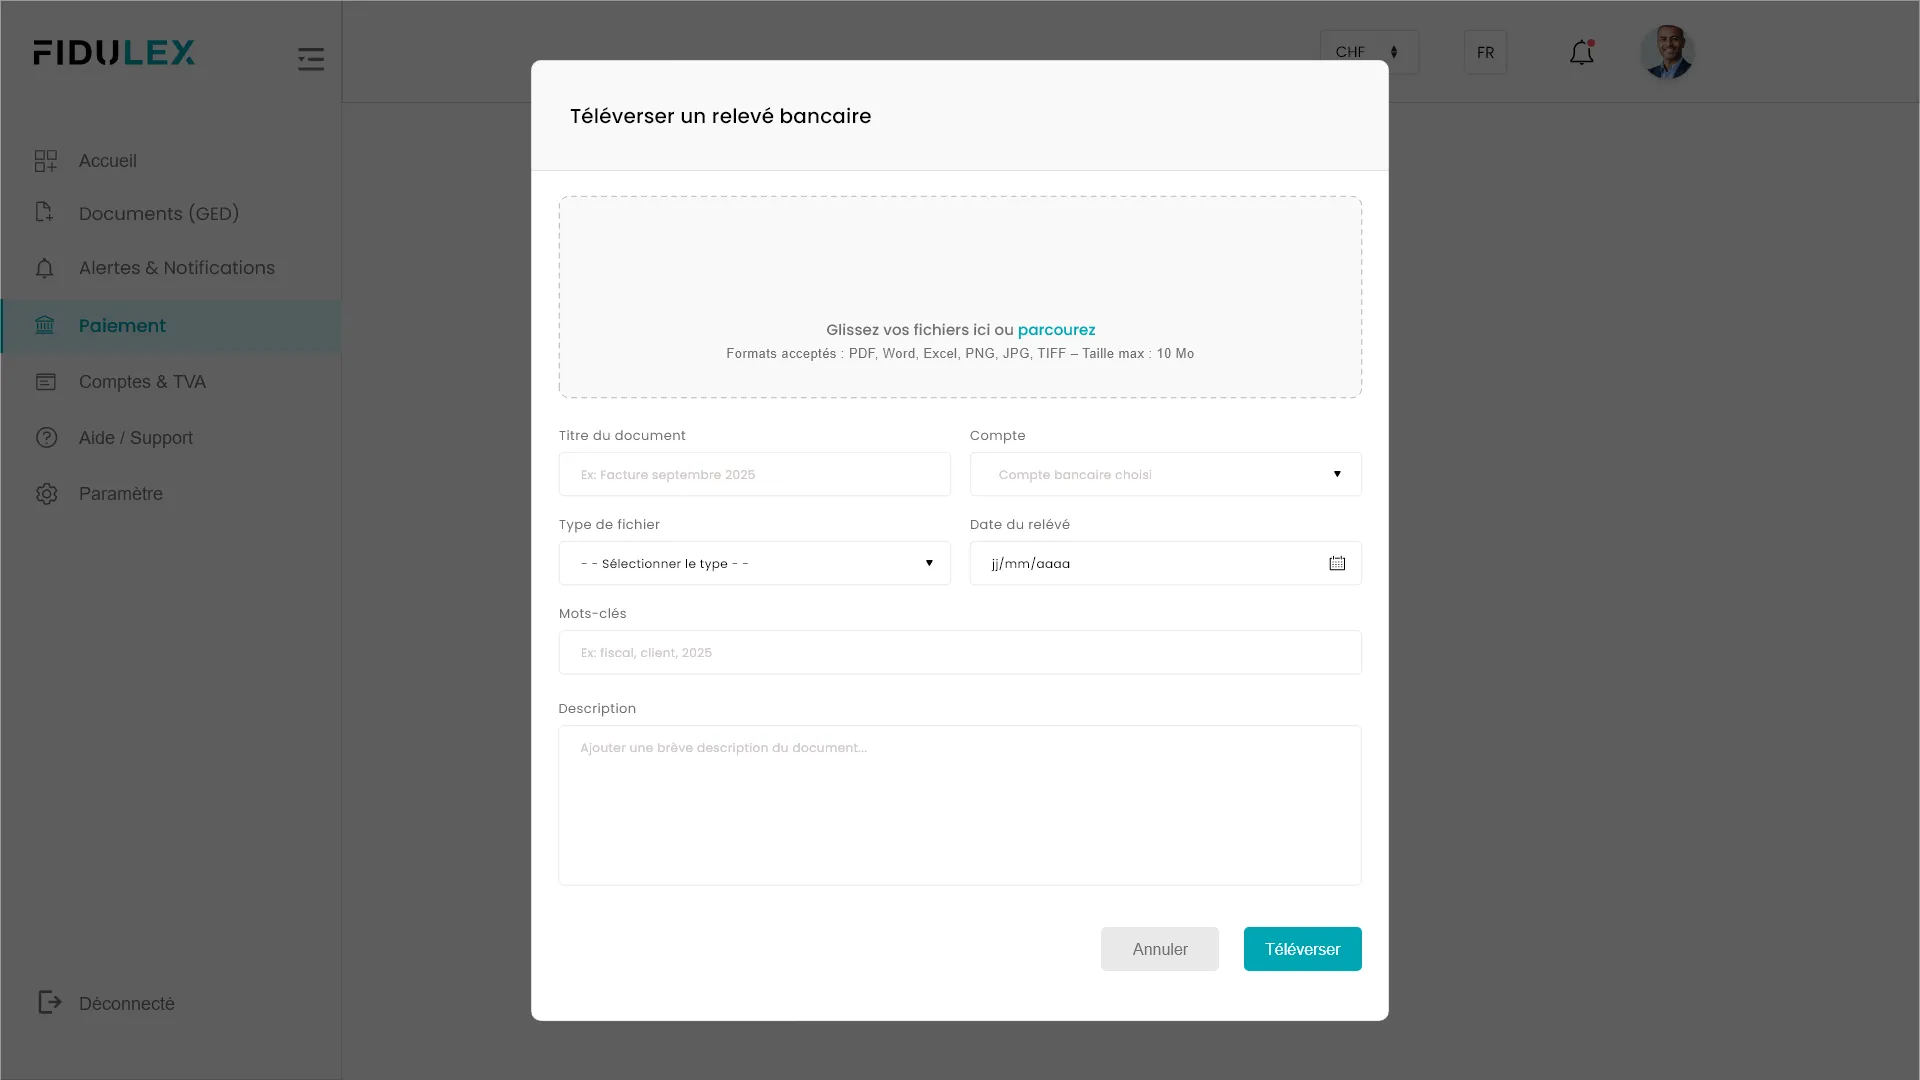
Task: Click the Accueil dashboard icon
Action: pos(46,161)
